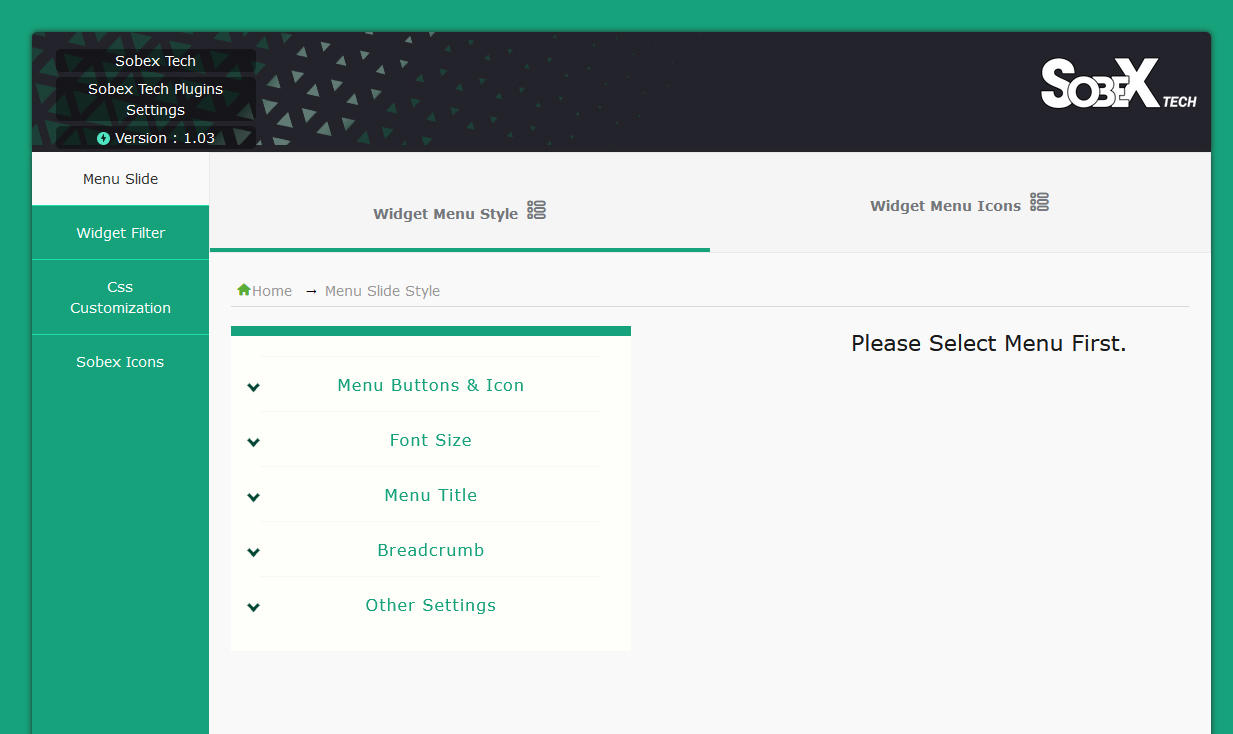
Task: Click the version lightning bolt icon
Action: (x=103, y=138)
